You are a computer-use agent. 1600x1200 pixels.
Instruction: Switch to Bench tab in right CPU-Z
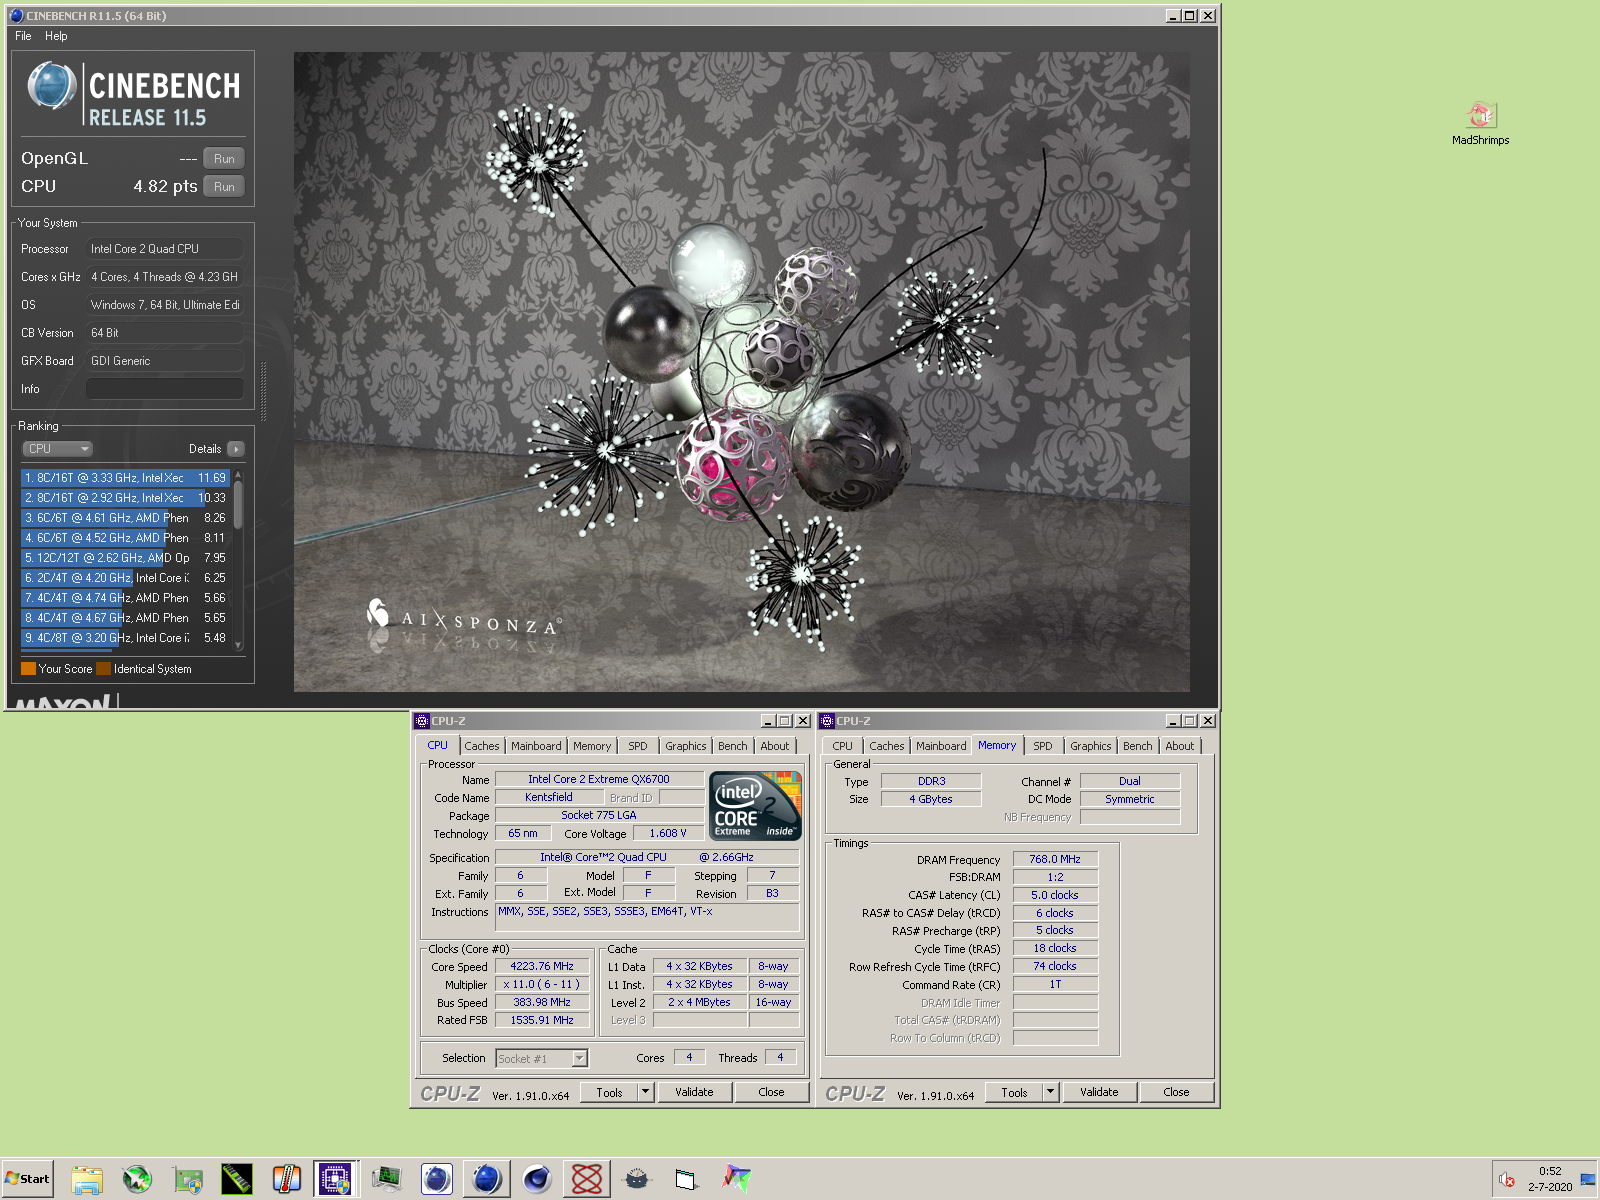tap(1138, 746)
